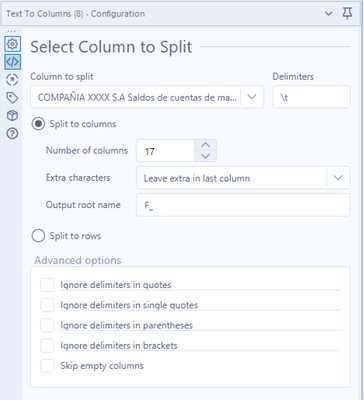Increase Number of columns with up arrow
The height and width of the screenshot is (400, 364).
pyautogui.click(x=206, y=145)
